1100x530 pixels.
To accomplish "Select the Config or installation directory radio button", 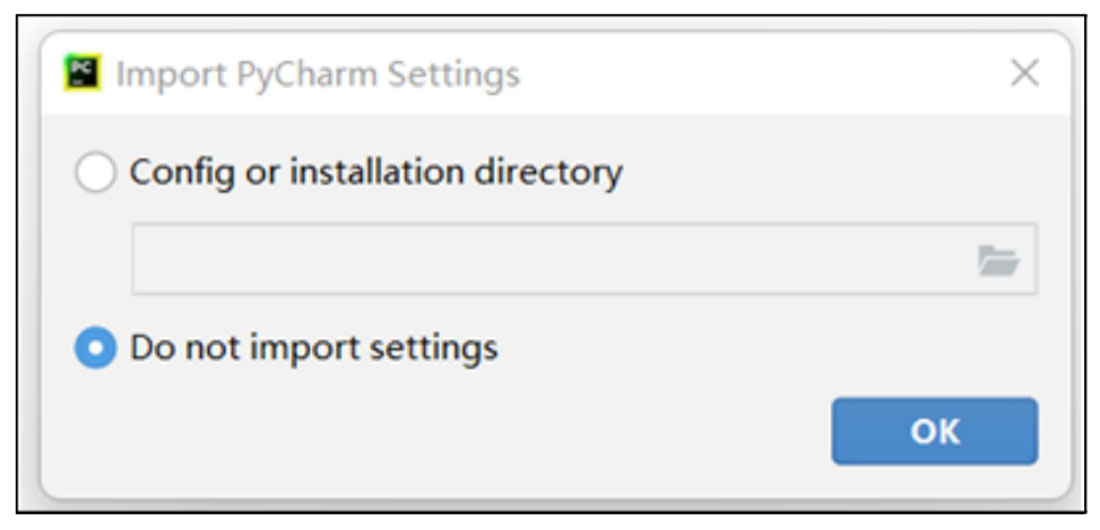I will coord(95,173).
